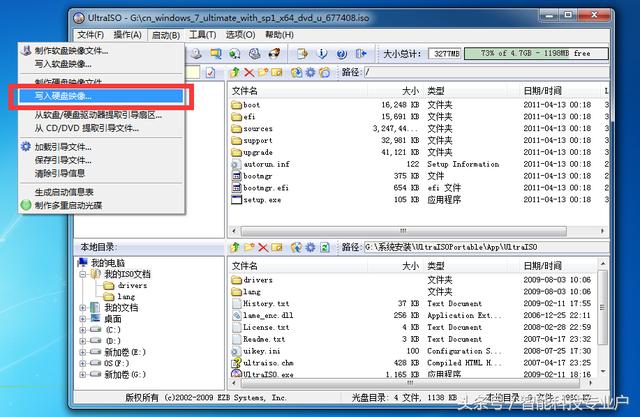
Task: Click the up-folder icon in the ISO image toolbar
Action: point(235,73)
